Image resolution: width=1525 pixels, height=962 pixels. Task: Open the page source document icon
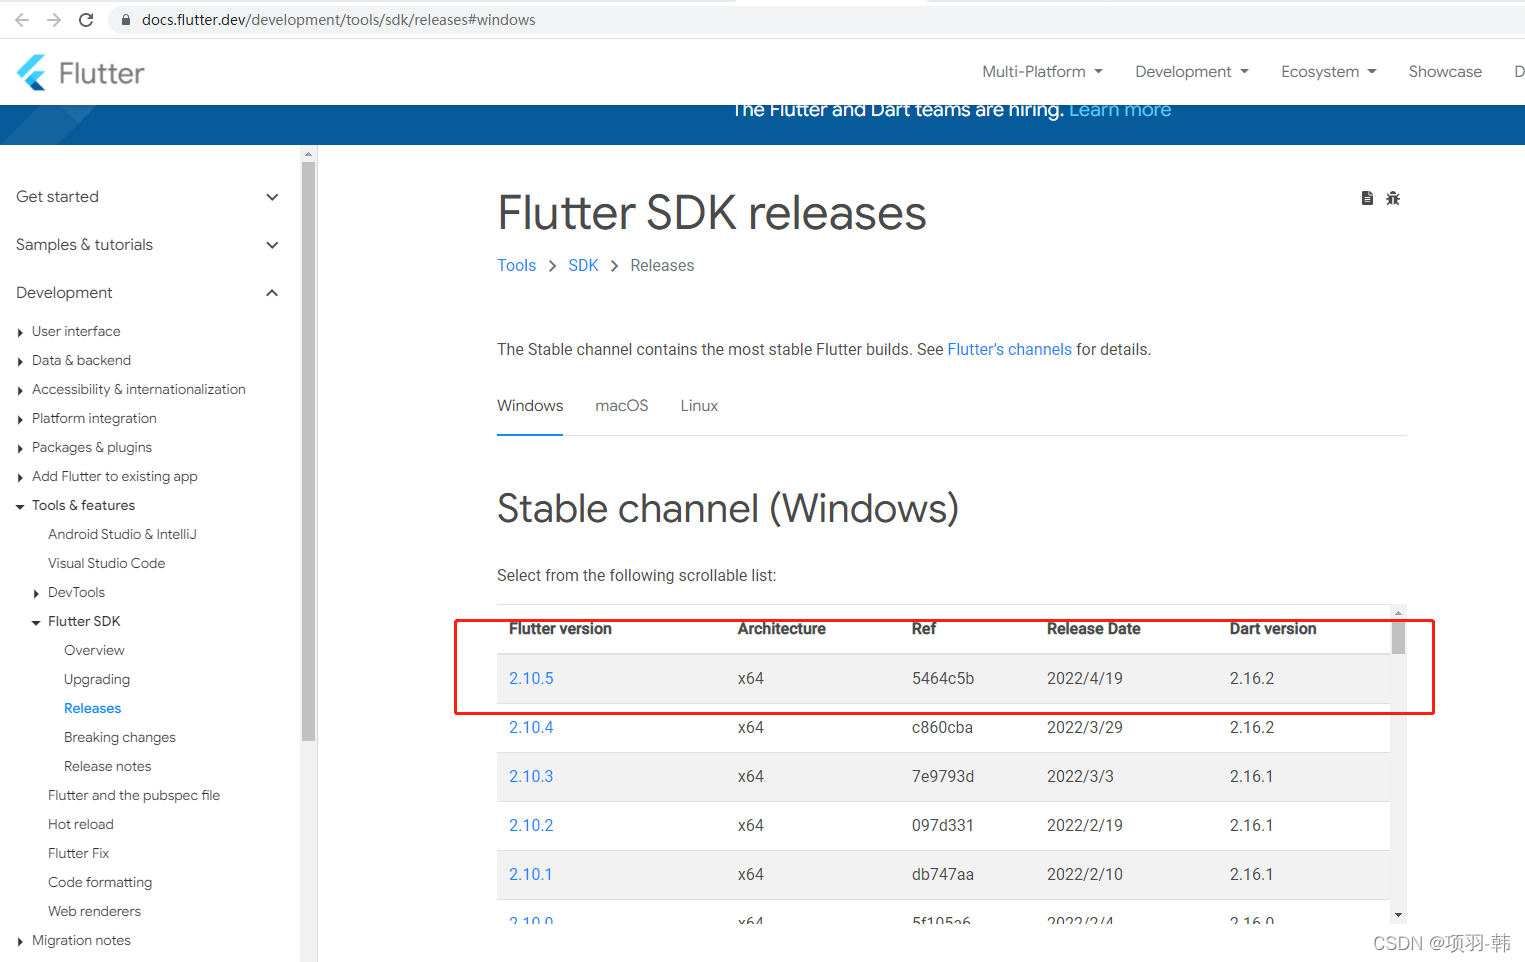pos(1367,198)
